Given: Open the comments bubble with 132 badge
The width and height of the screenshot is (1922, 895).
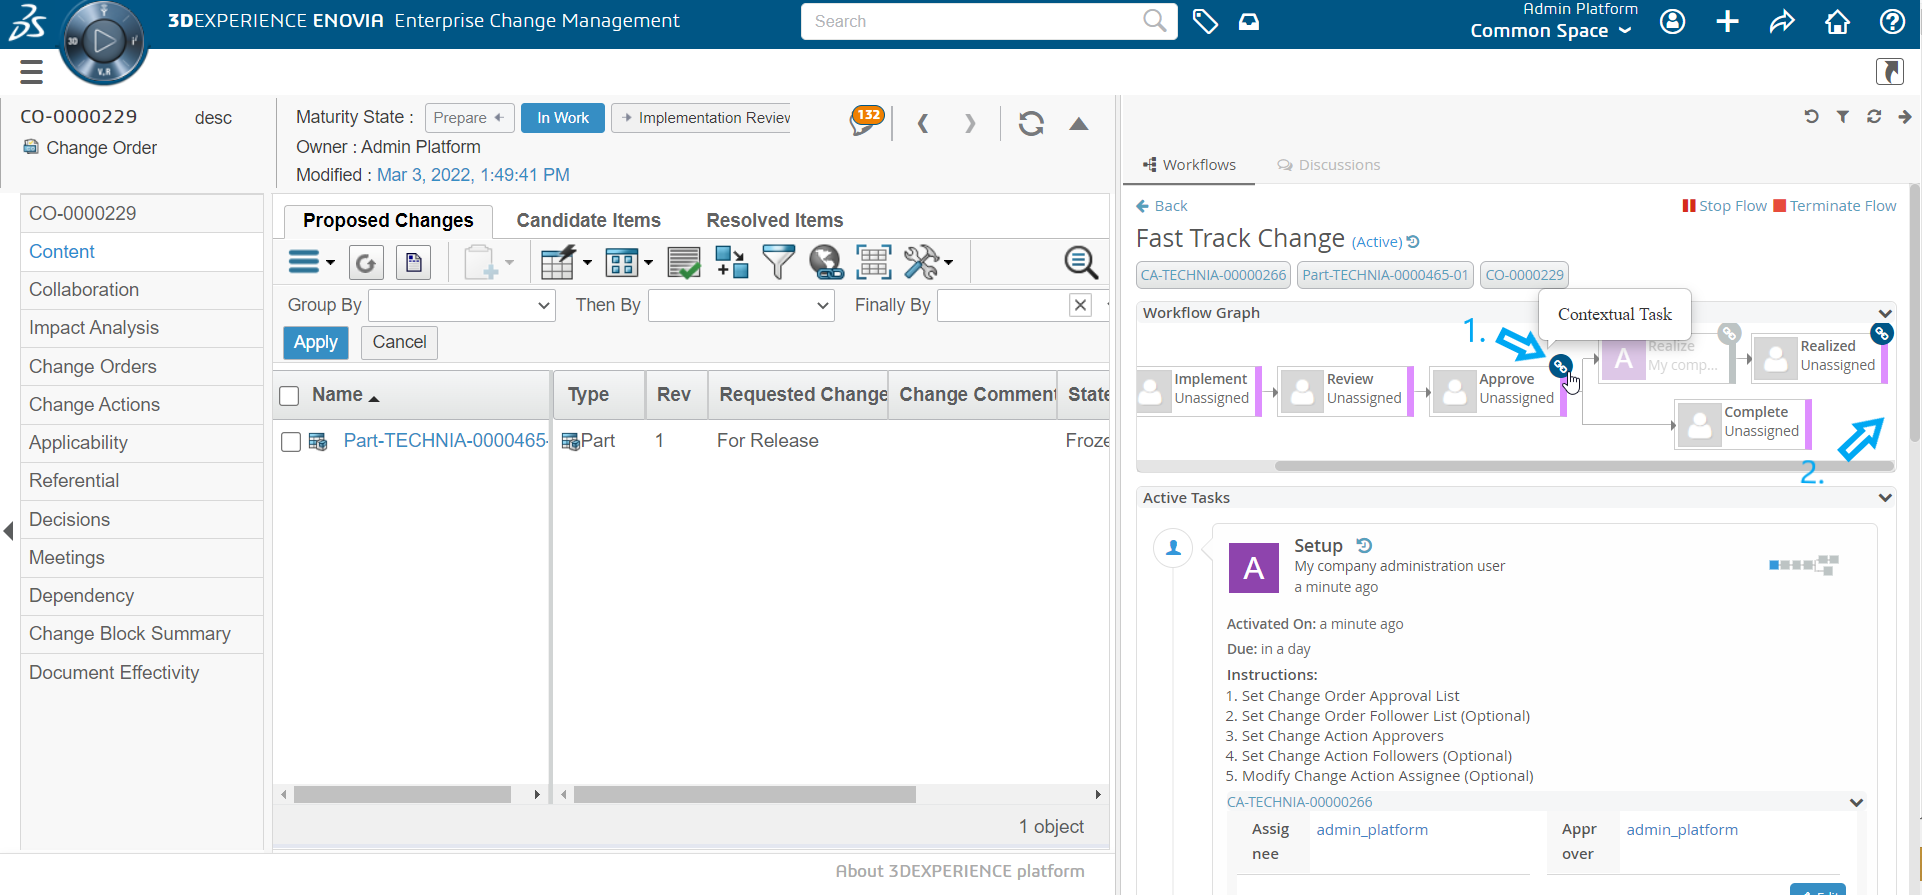Looking at the screenshot, I should coord(865,121).
